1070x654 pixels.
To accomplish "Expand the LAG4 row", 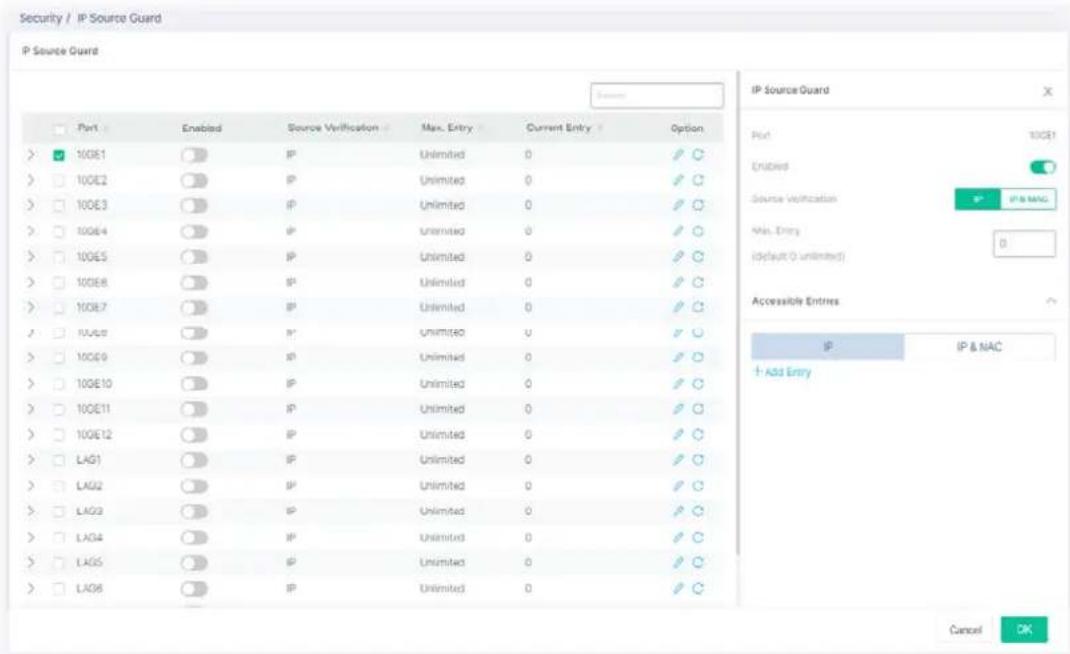I will tap(31, 538).
